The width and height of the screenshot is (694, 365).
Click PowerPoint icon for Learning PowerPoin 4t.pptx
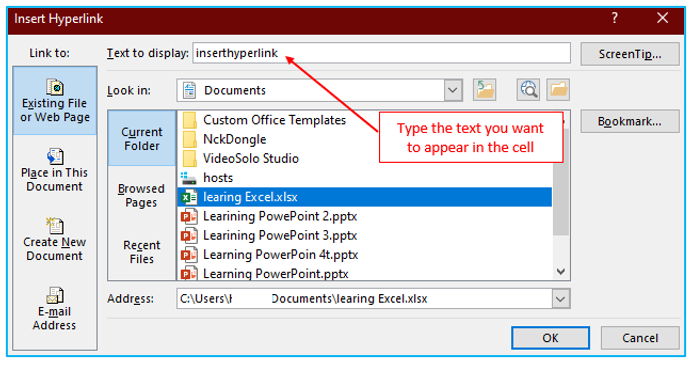point(189,255)
